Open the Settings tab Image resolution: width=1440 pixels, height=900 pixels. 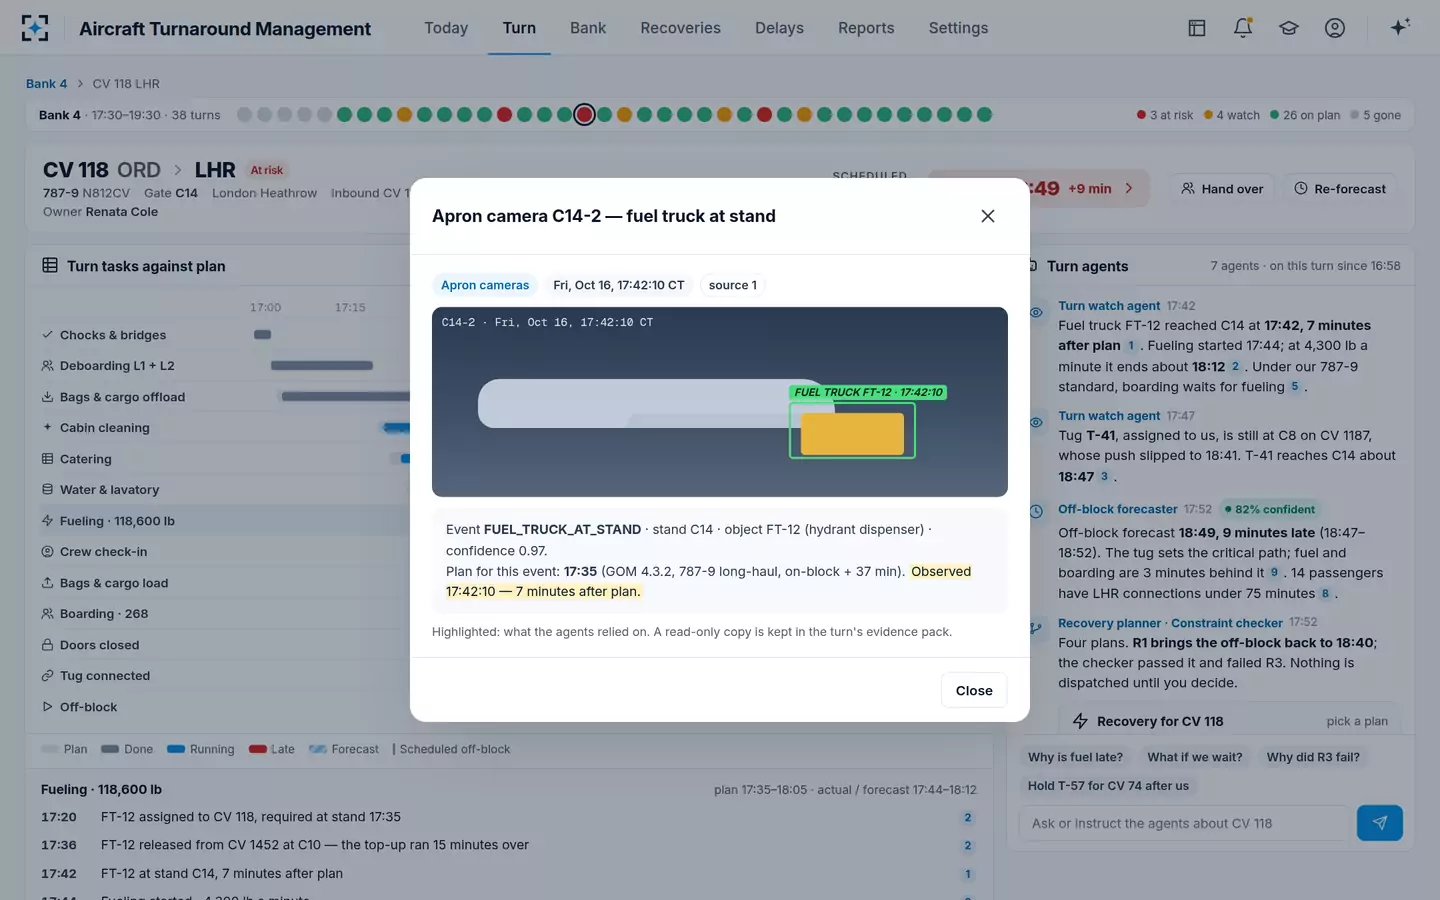958,28
